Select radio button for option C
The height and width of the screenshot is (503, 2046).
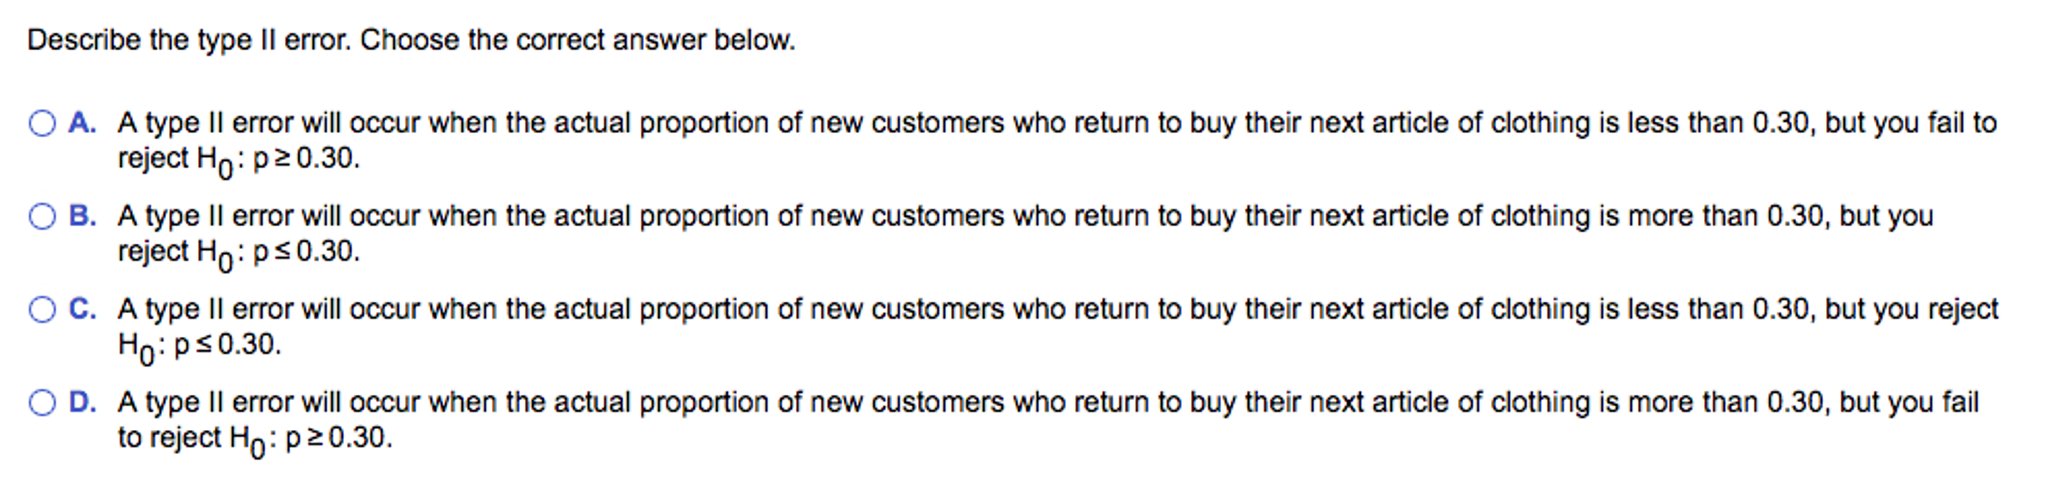click(x=42, y=310)
